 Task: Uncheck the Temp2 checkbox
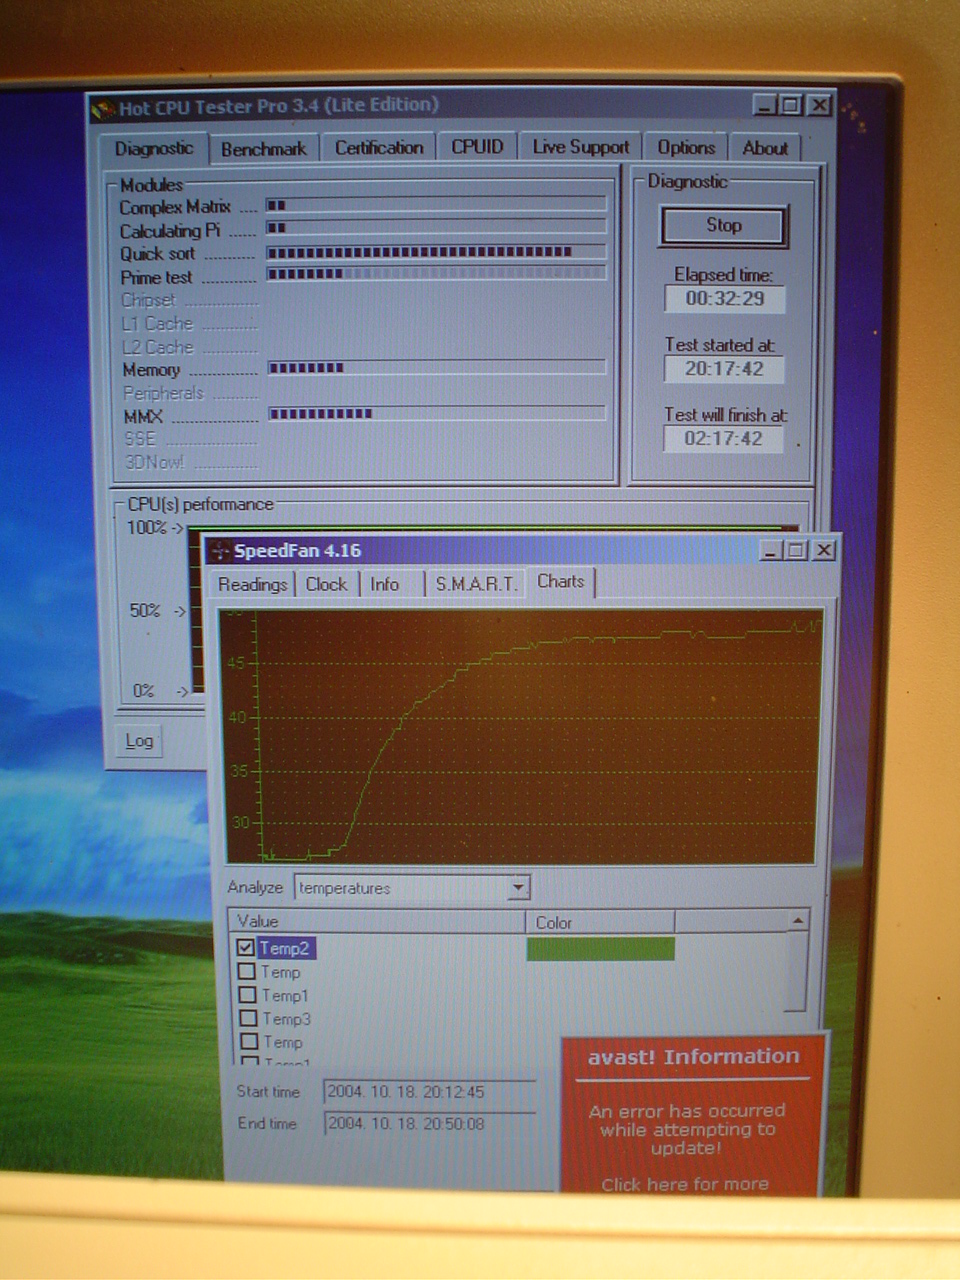point(246,947)
